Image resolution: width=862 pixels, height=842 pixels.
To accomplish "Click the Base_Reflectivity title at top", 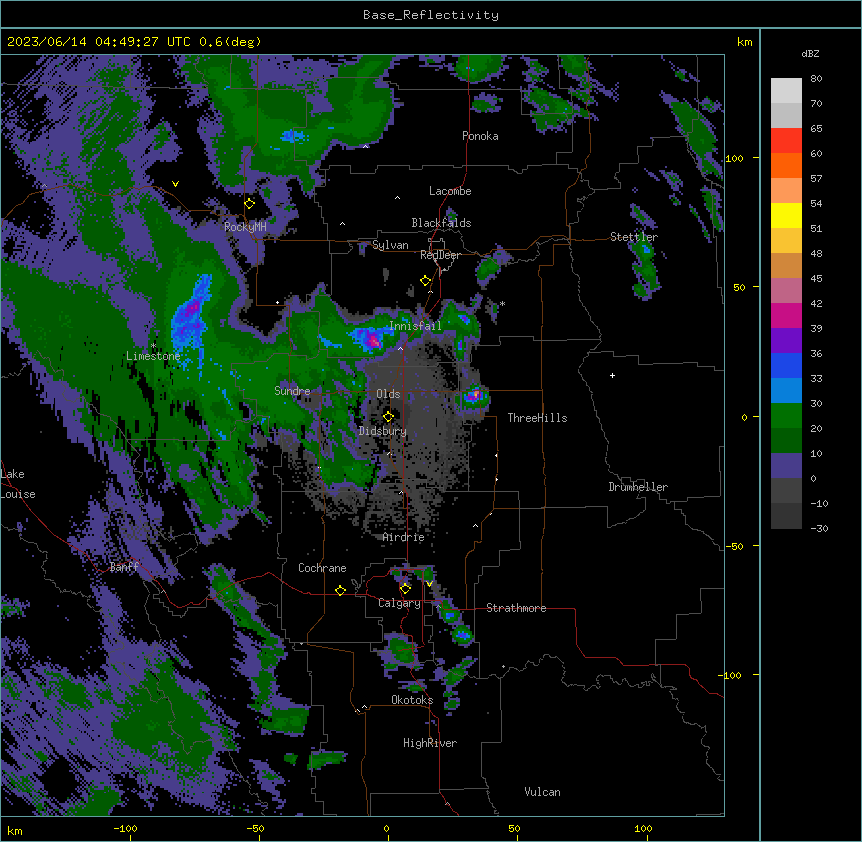I will point(431,15).
